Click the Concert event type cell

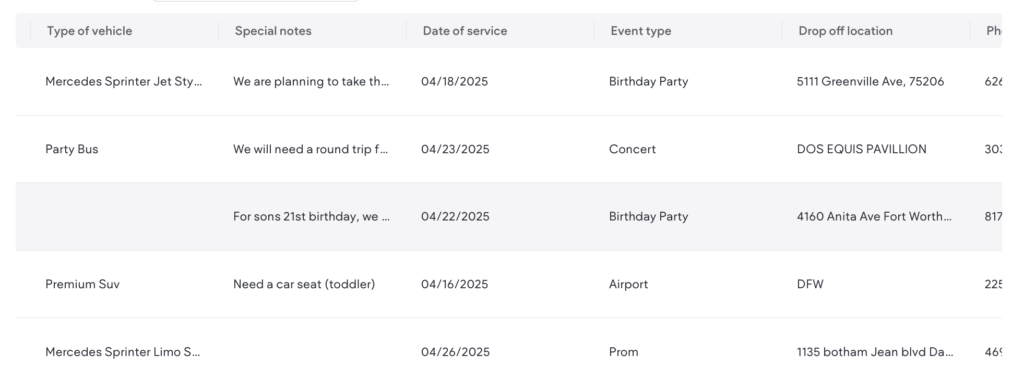pos(632,149)
